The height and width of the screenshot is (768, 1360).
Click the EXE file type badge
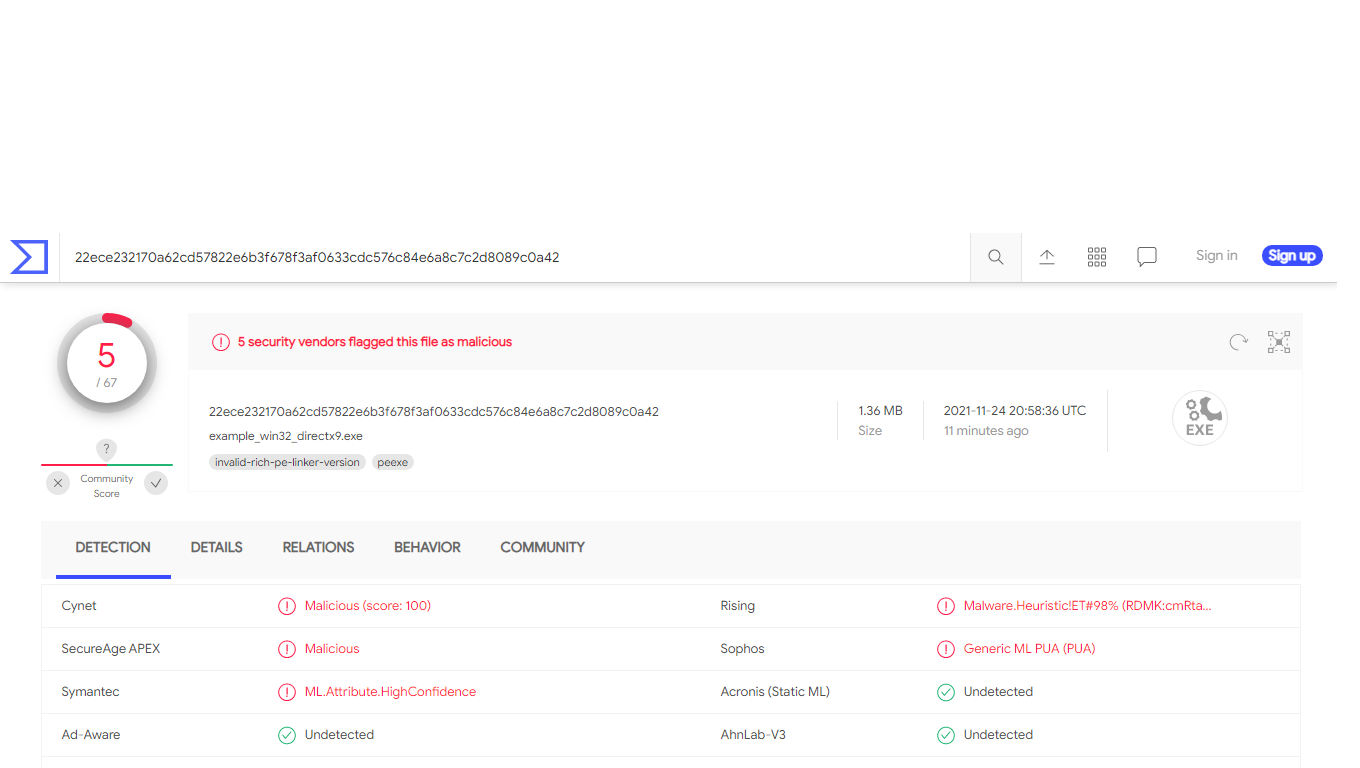tap(1200, 417)
